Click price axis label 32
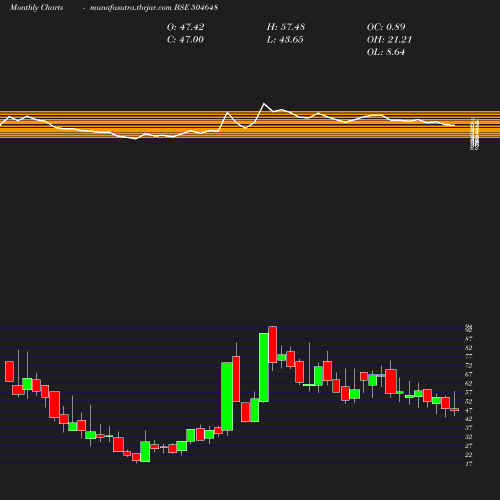Image resolution: width=500 pixels, height=500 pixels. (469, 437)
